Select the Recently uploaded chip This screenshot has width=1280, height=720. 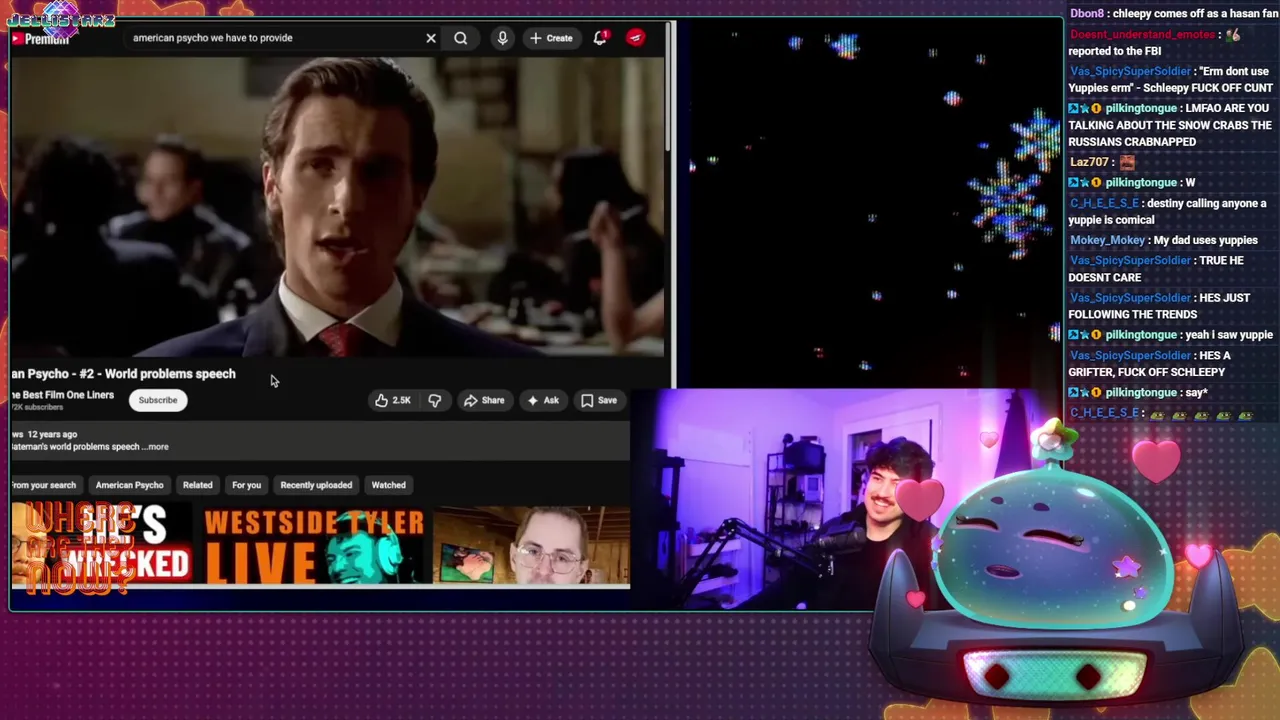[x=316, y=485]
